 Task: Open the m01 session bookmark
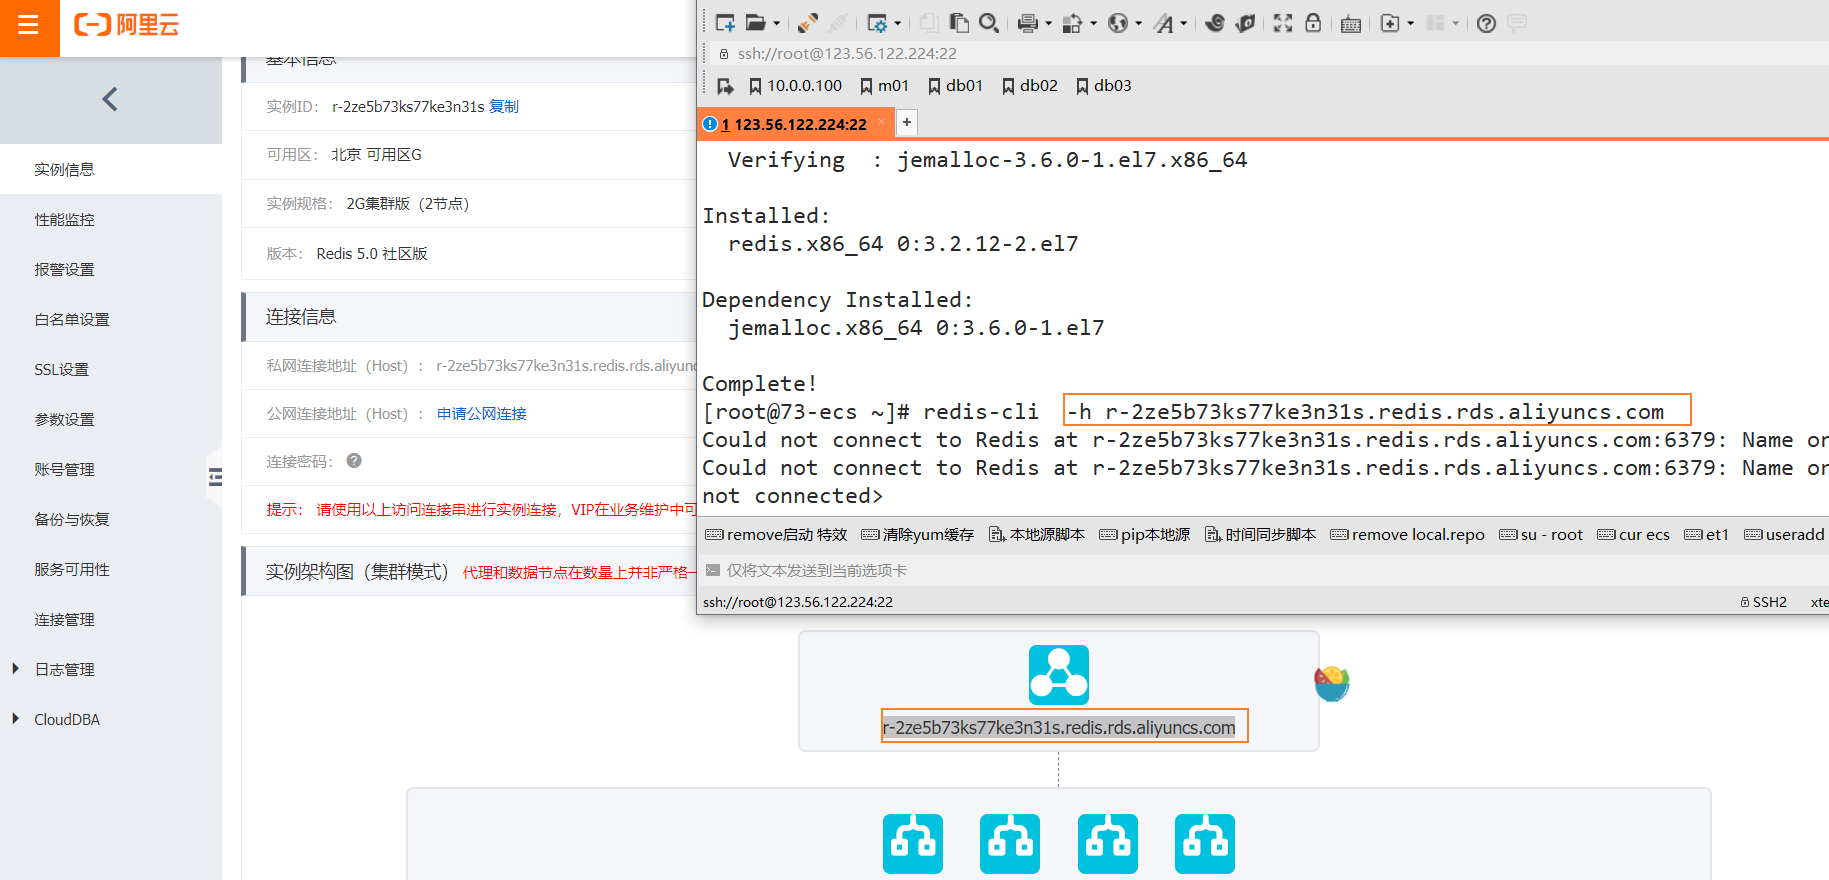pyautogui.click(x=885, y=86)
